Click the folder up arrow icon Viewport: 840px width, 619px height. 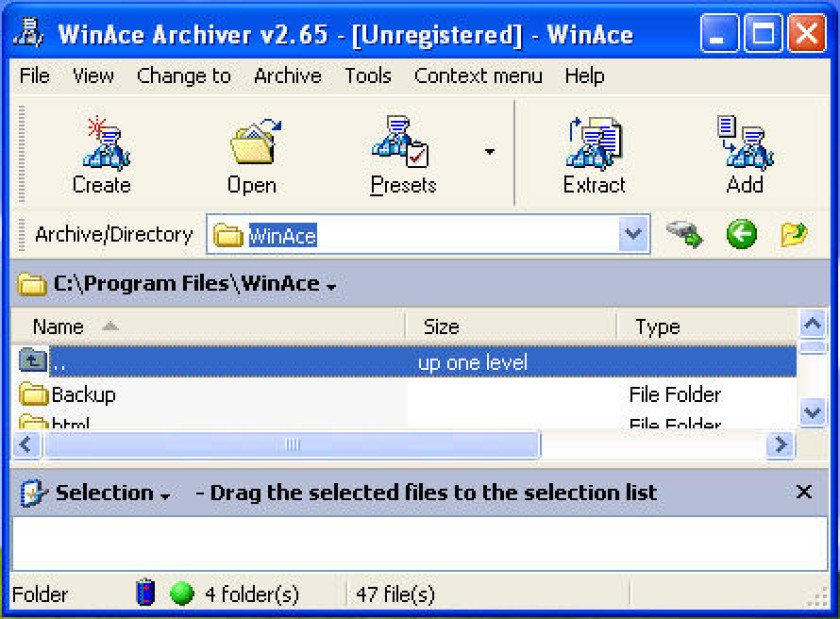(x=793, y=234)
